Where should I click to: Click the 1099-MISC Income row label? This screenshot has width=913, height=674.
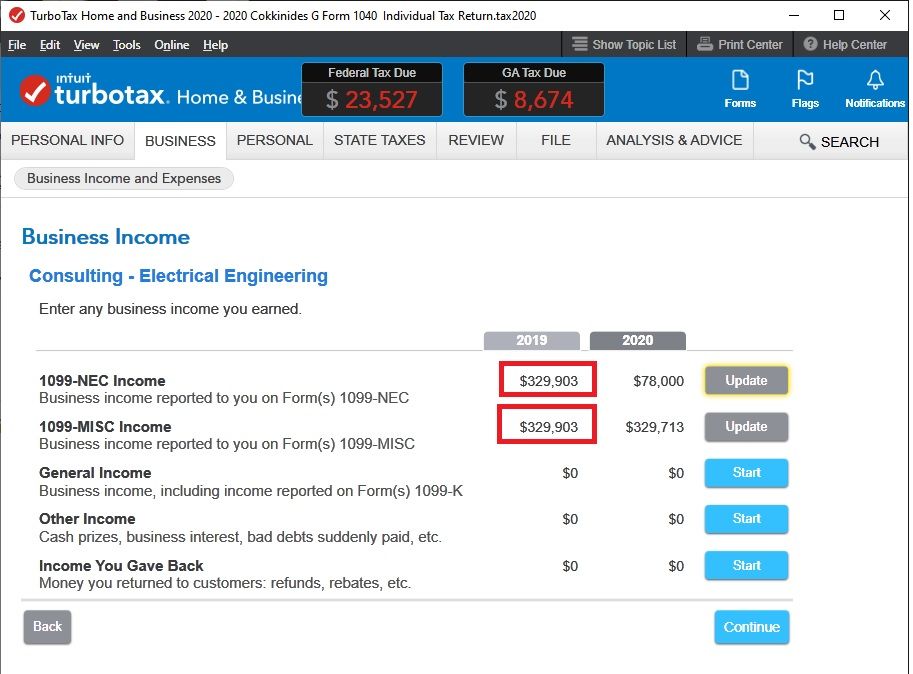pyautogui.click(x=105, y=427)
